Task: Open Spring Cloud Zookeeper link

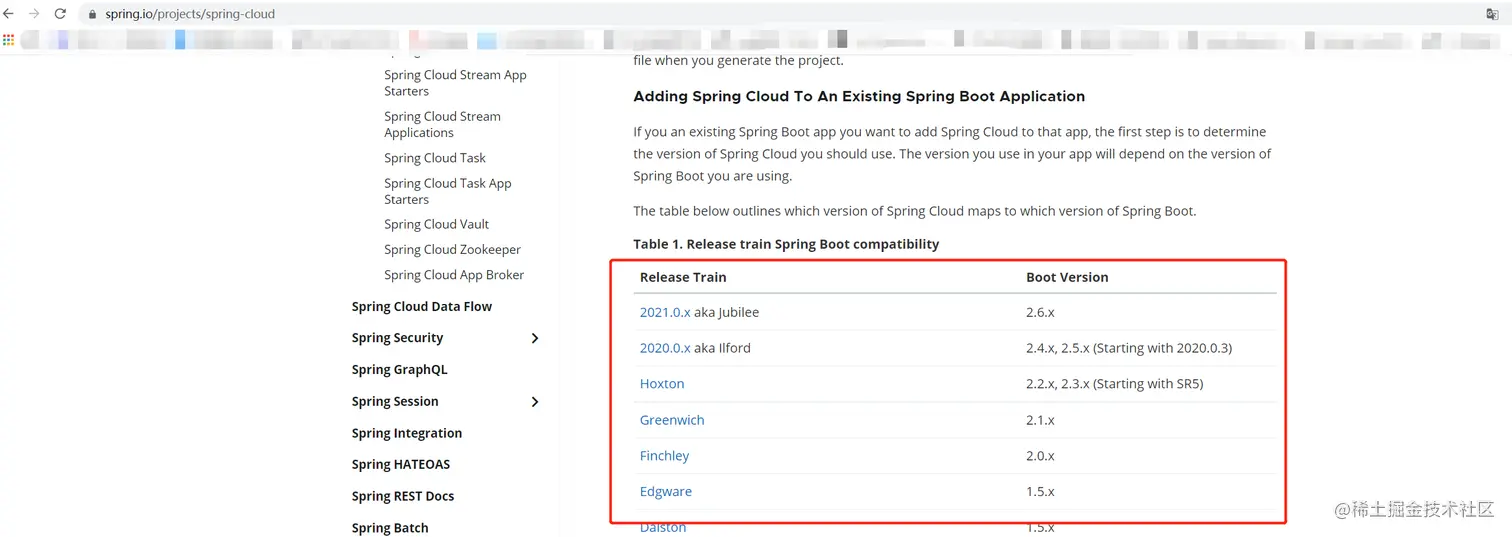Action: click(x=452, y=249)
